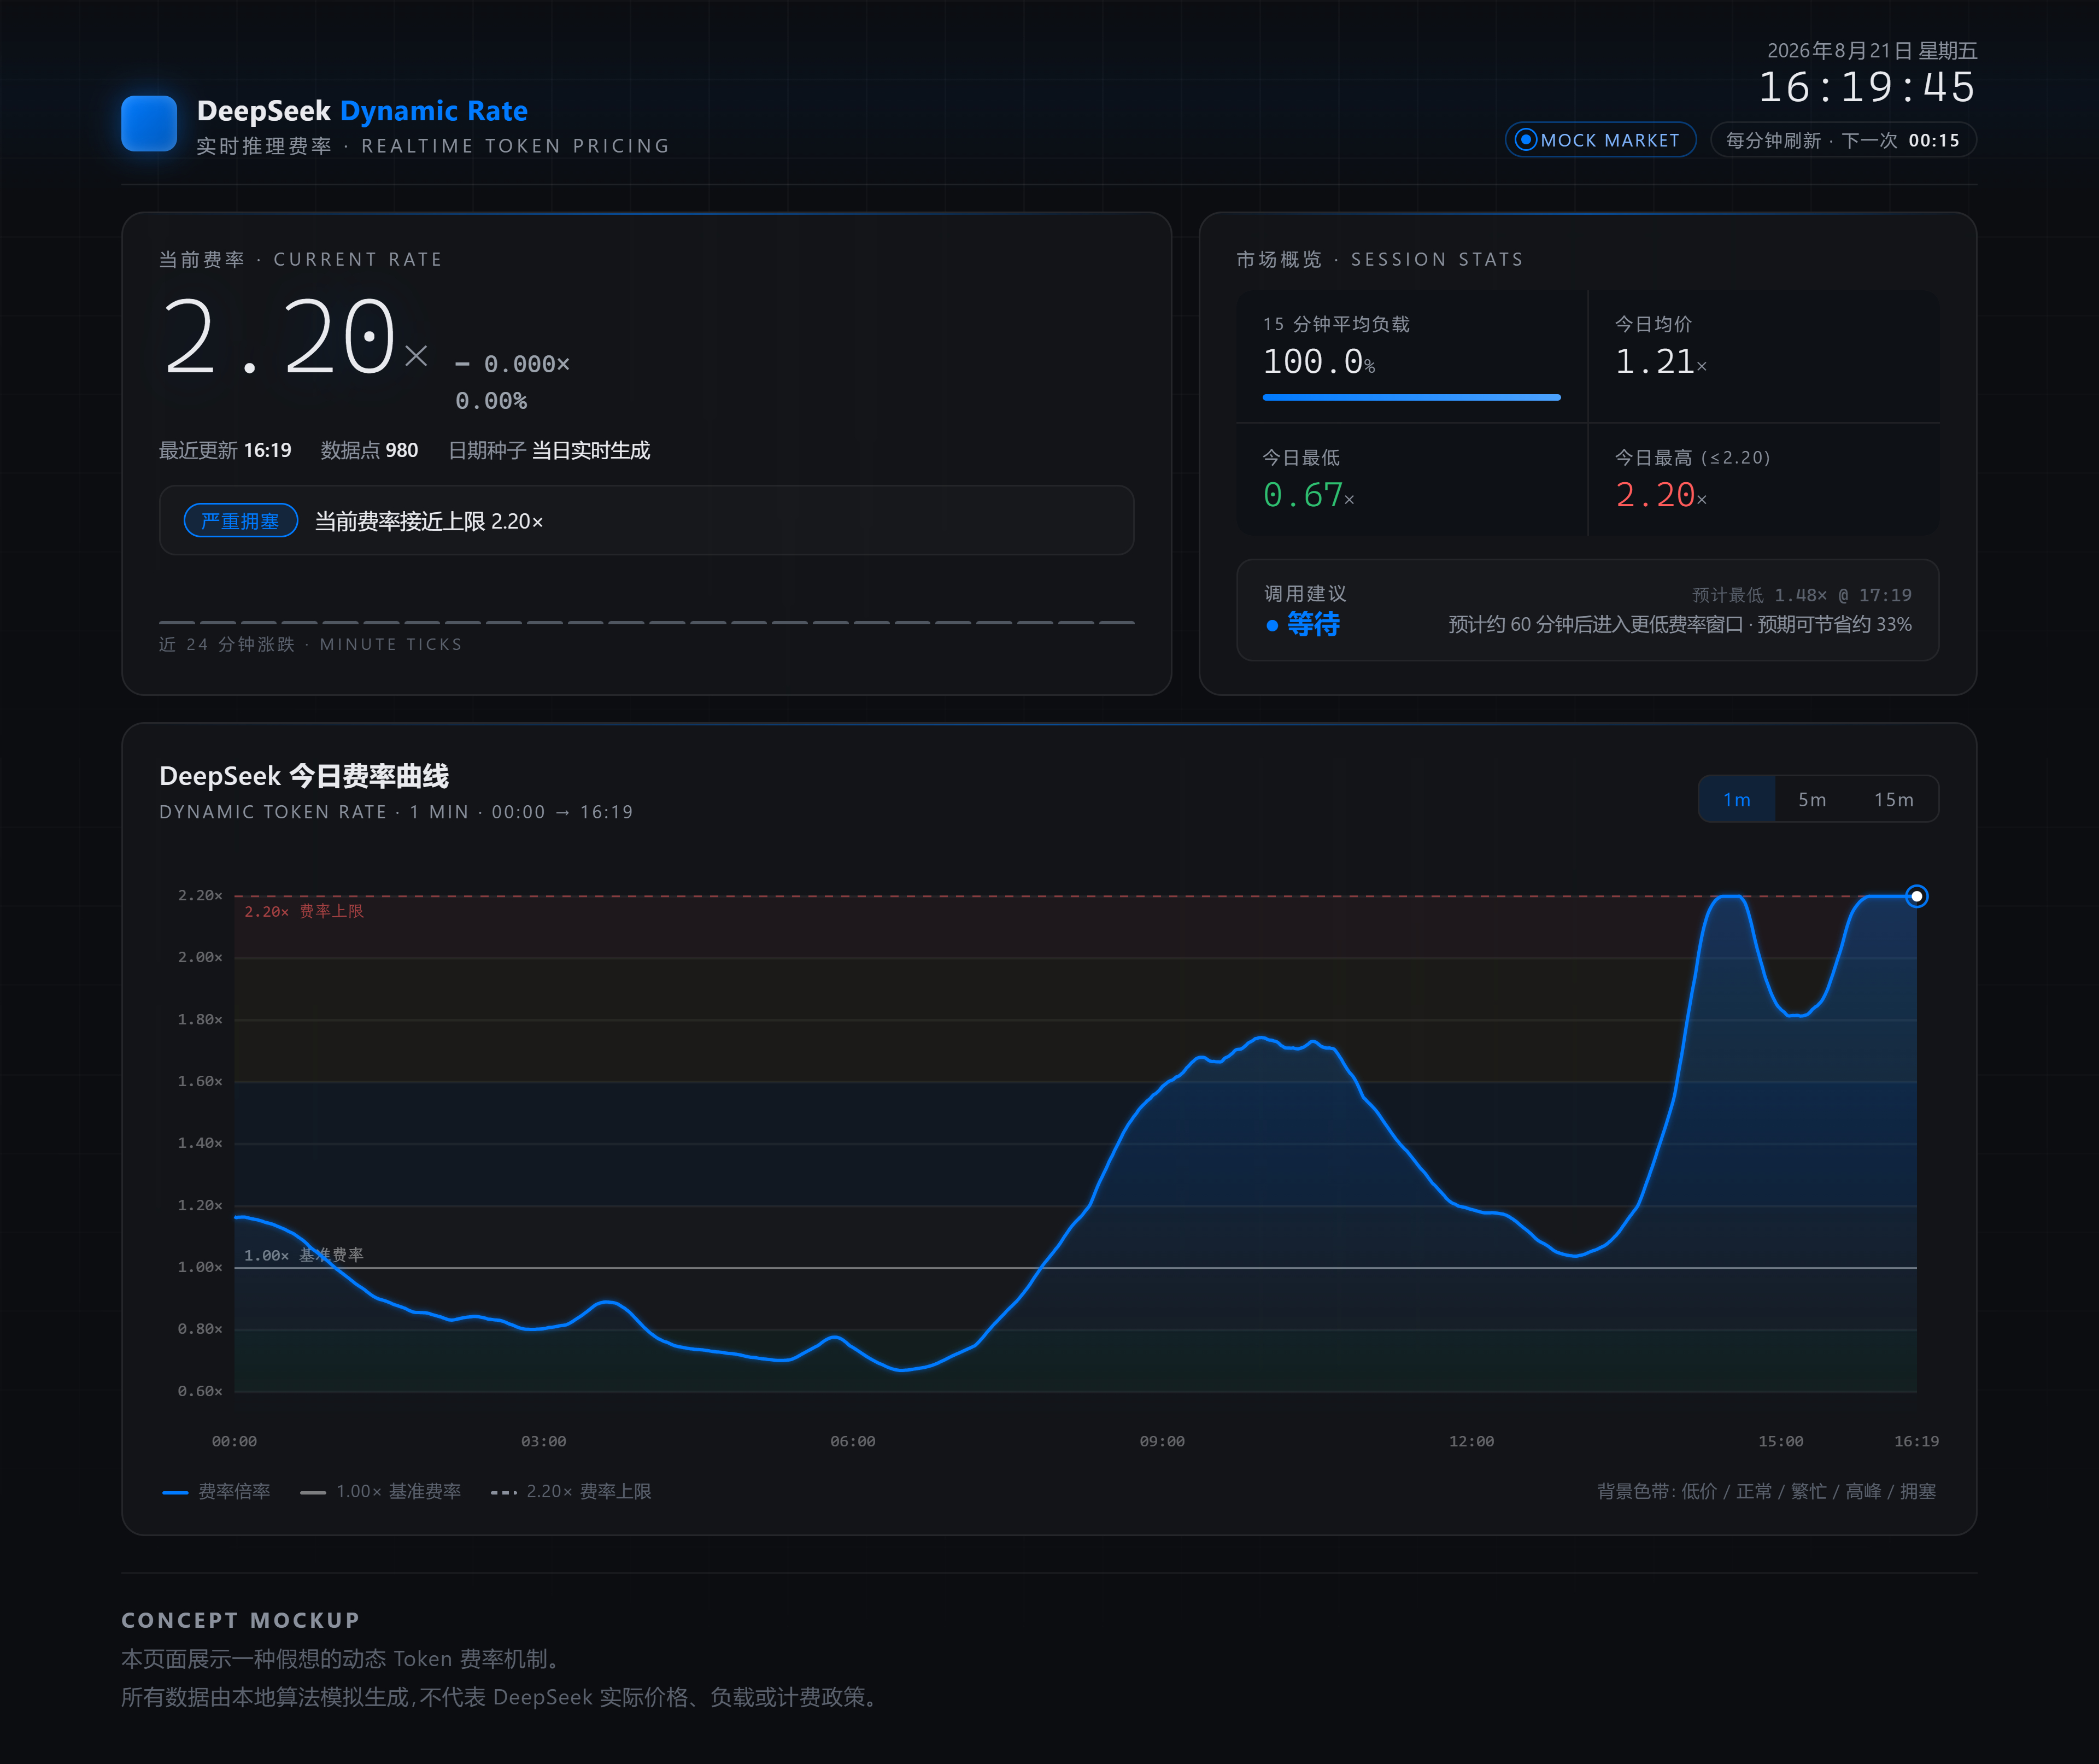Click the 15 分钟平均负载 progress bar
2099x1764 pixels.
[x=1411, y=397]
